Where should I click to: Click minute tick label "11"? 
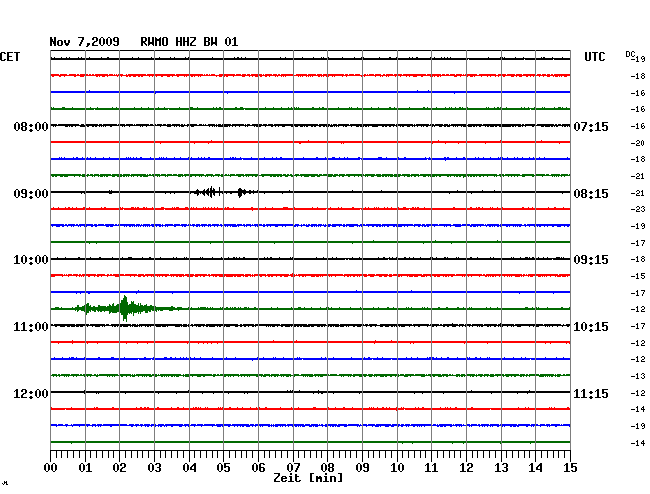tap(431, 468)
